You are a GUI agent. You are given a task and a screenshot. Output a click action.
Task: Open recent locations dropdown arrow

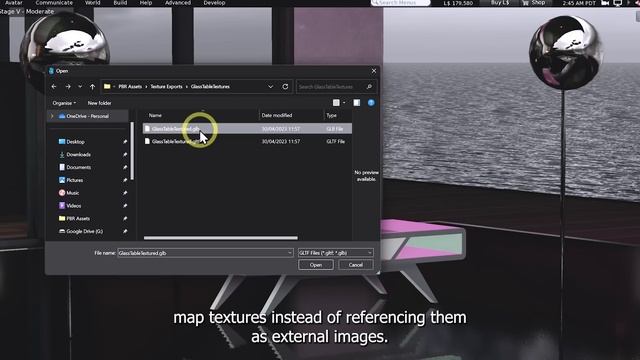point(80,87)
